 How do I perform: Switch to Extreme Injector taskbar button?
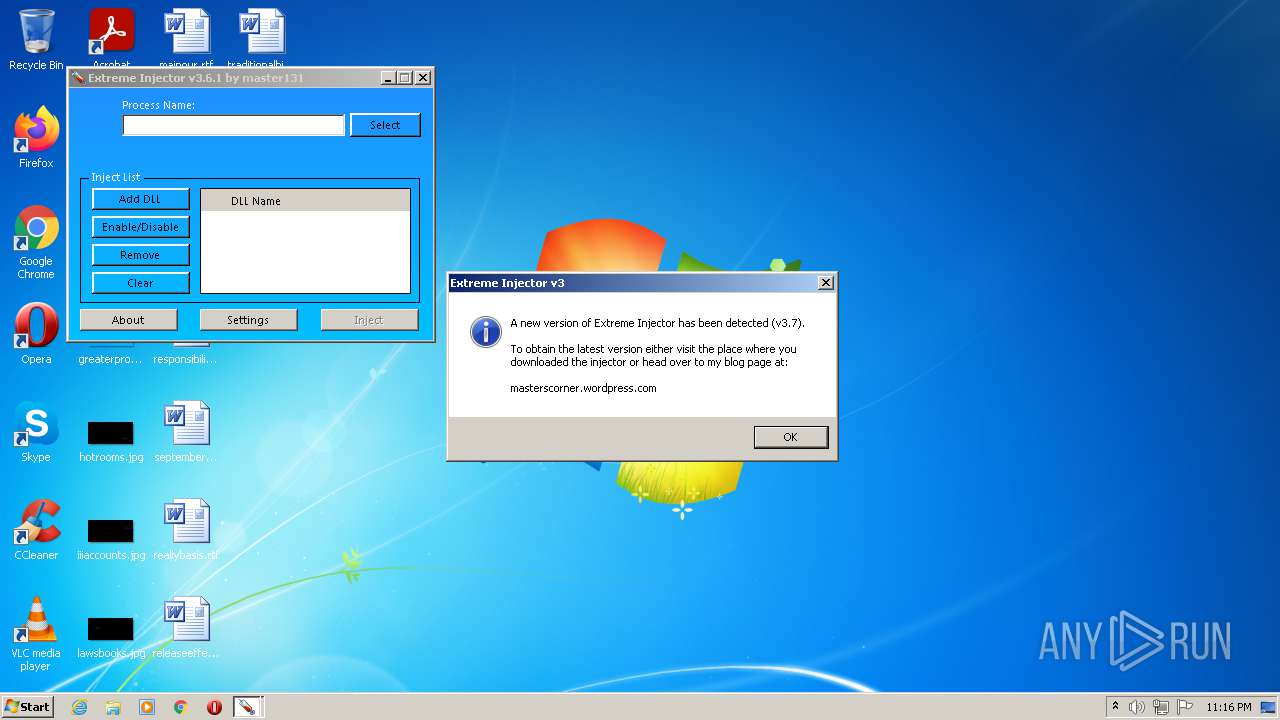(x=246, y=707)
